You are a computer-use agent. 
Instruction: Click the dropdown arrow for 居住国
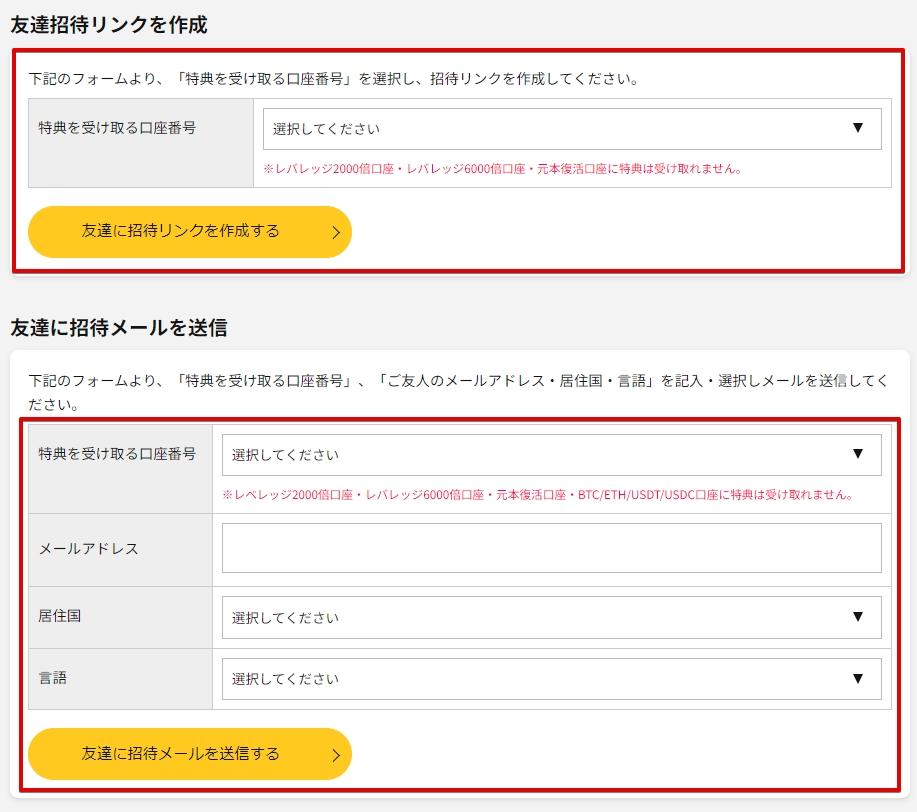[x=860, y=613]
